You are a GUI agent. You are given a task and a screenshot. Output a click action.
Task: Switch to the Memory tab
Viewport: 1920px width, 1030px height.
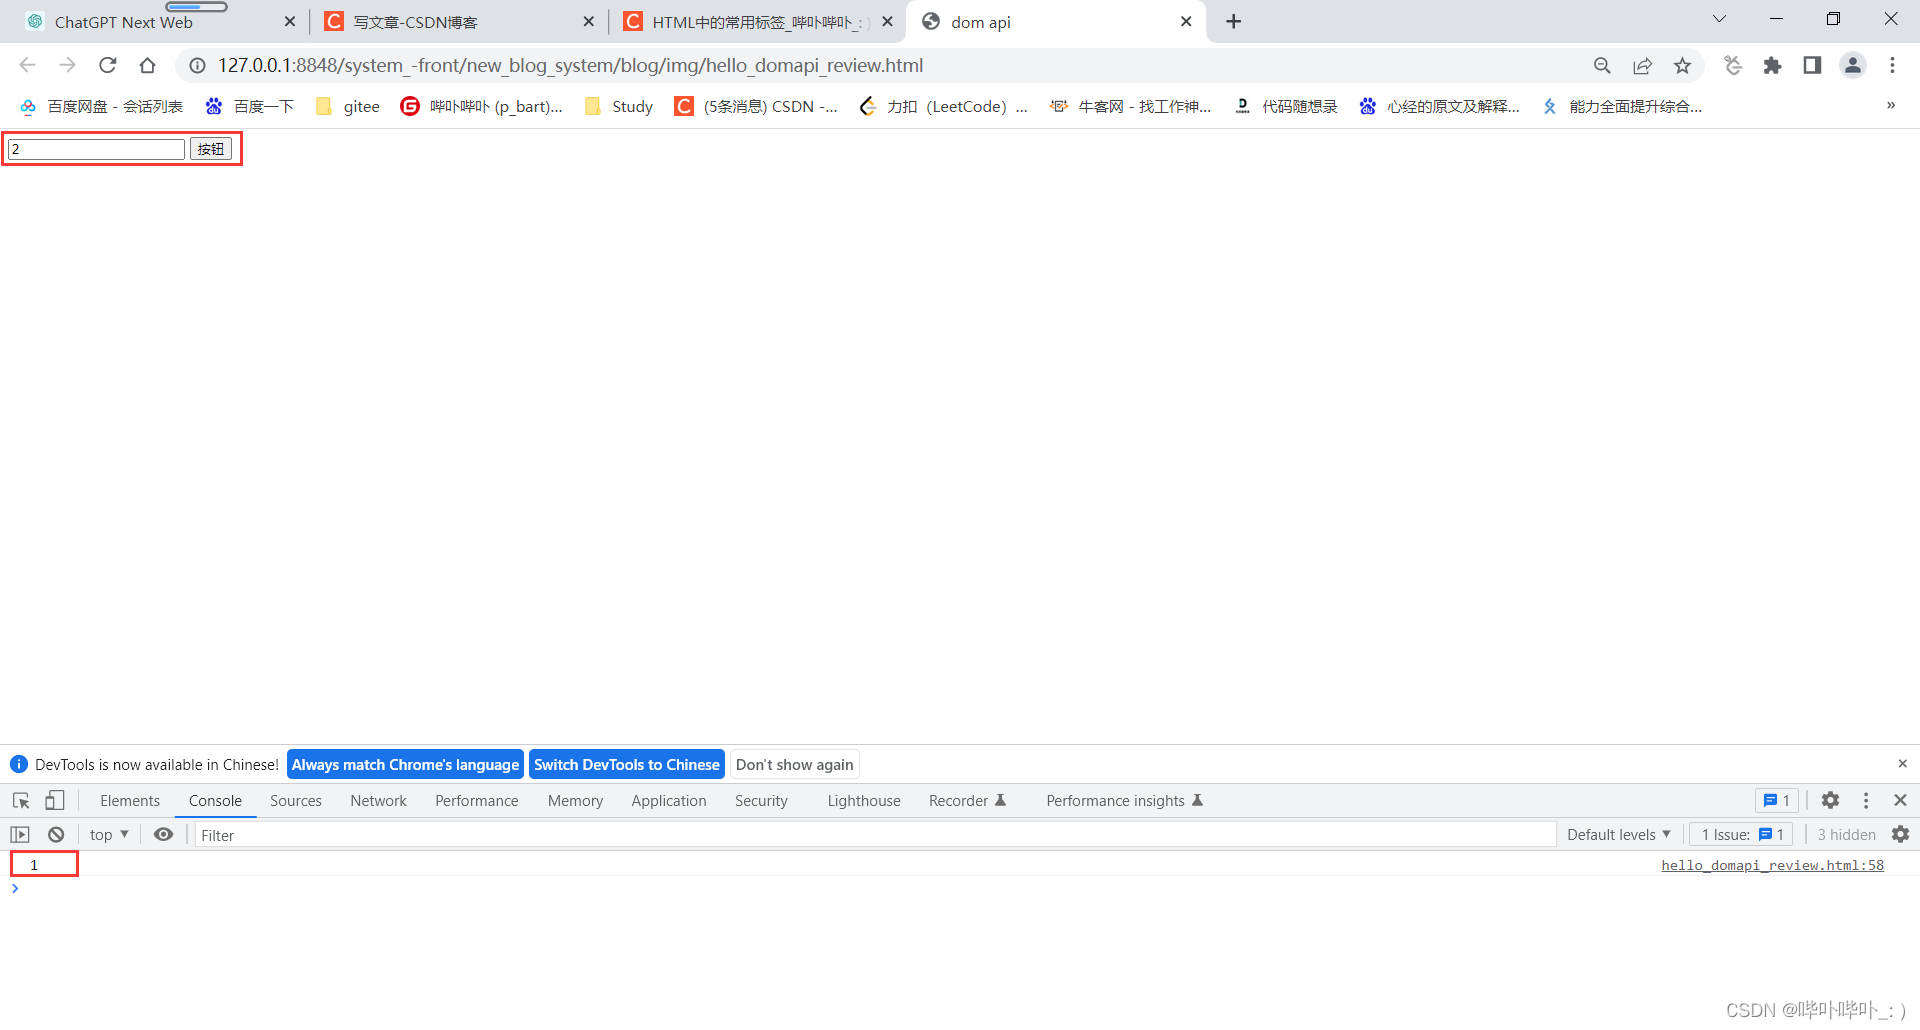tap(575, 801)
